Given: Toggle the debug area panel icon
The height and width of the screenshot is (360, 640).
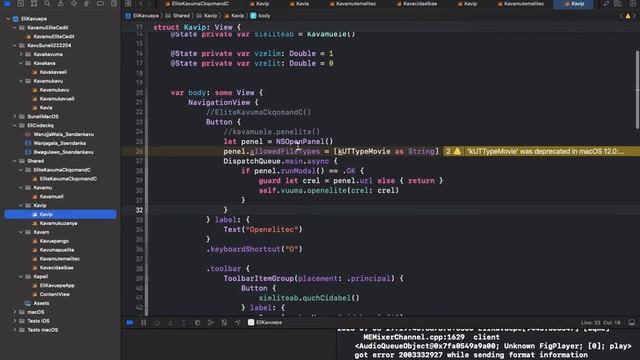Looking at the screenshot, I should 631,322.
